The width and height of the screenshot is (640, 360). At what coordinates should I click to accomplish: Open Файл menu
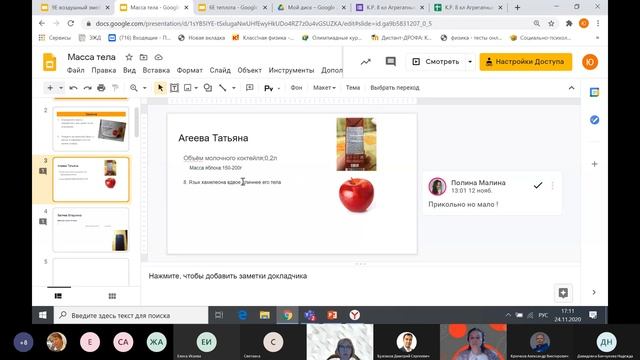(76, 70)
